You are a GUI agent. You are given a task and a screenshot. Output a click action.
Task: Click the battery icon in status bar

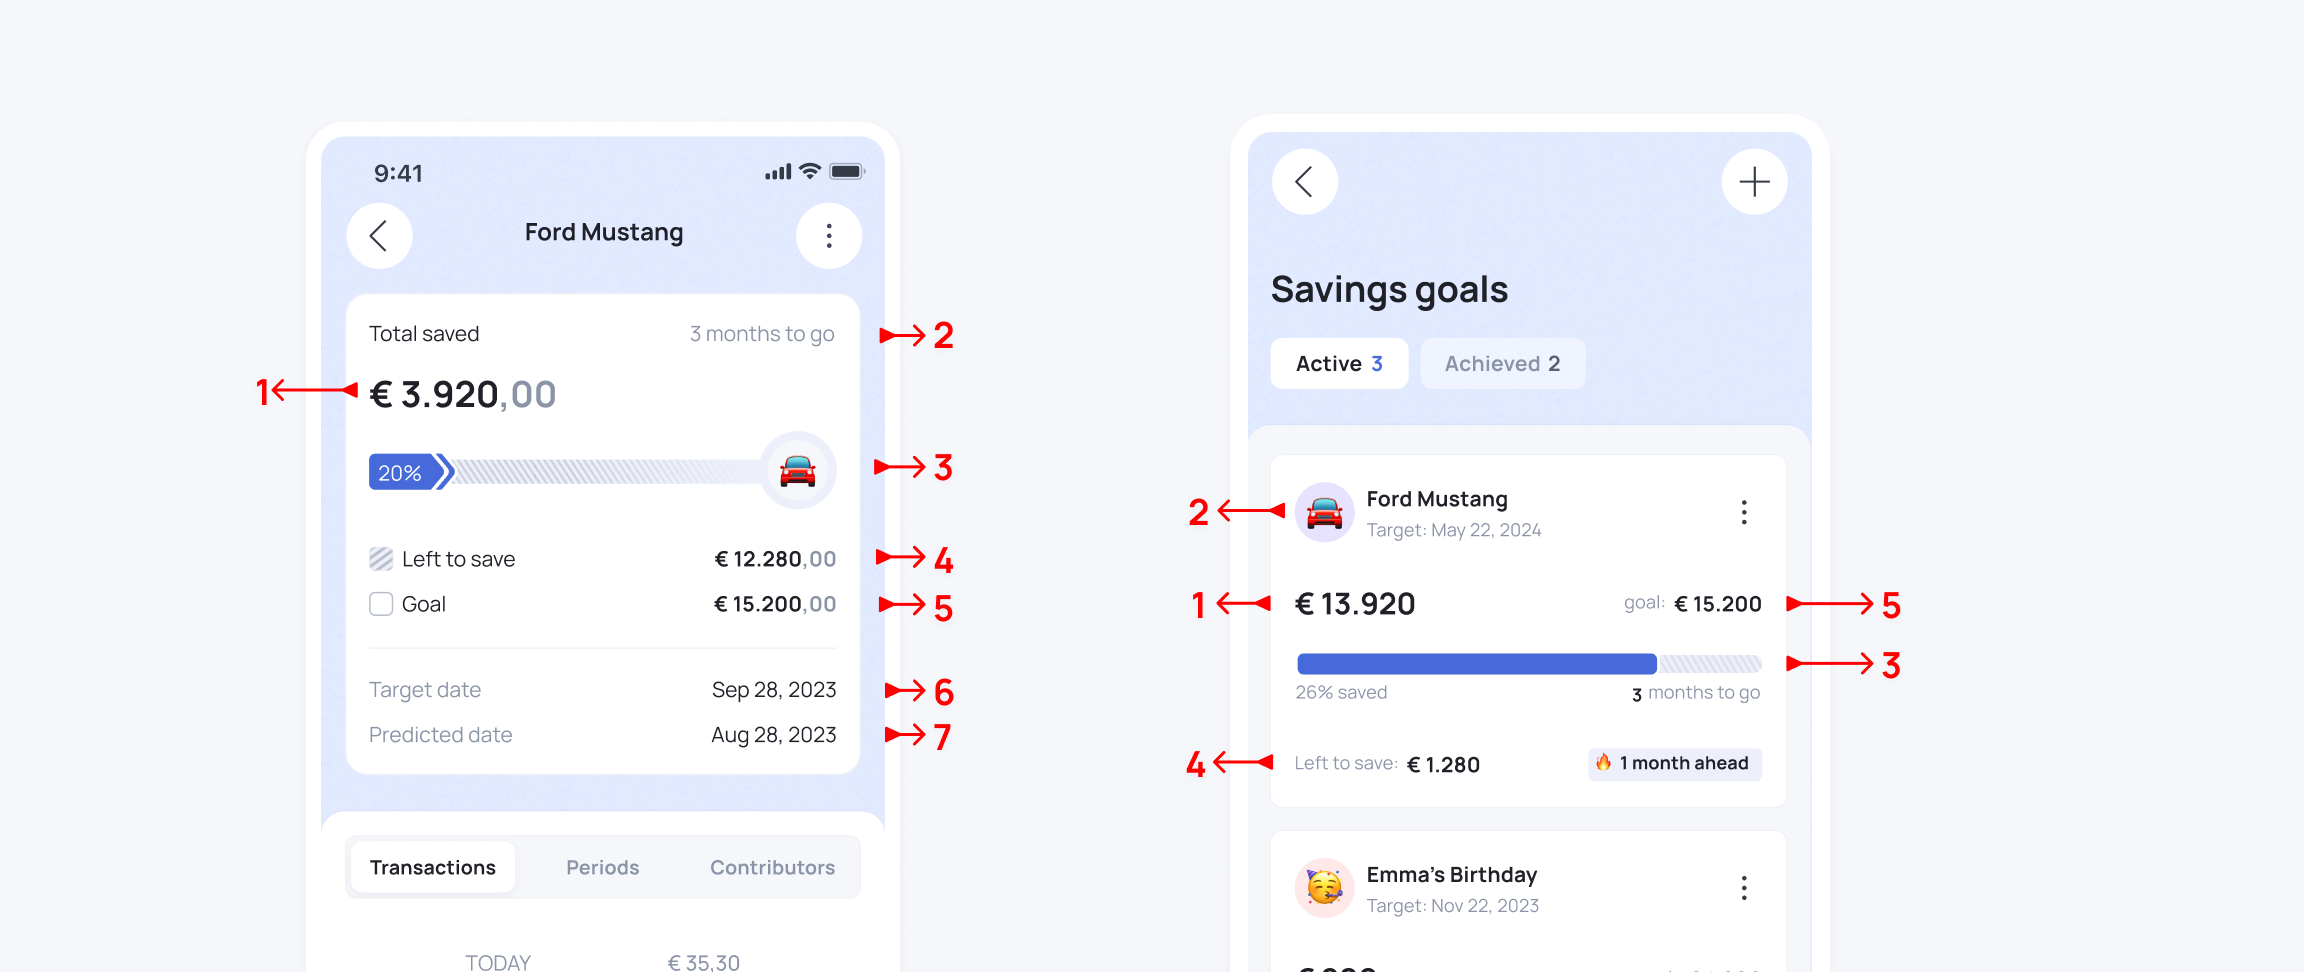pyautogui.click(x=846, y=171)
